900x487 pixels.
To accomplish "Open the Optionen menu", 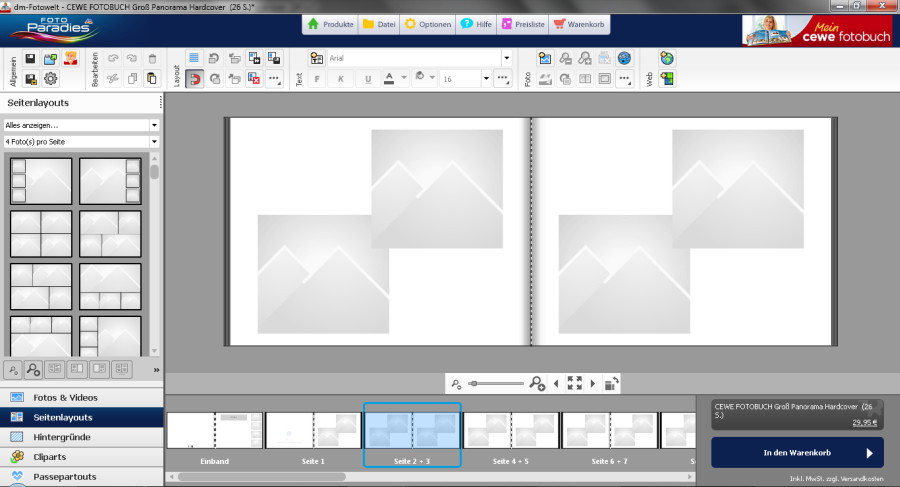I will [x=429, y=24].
